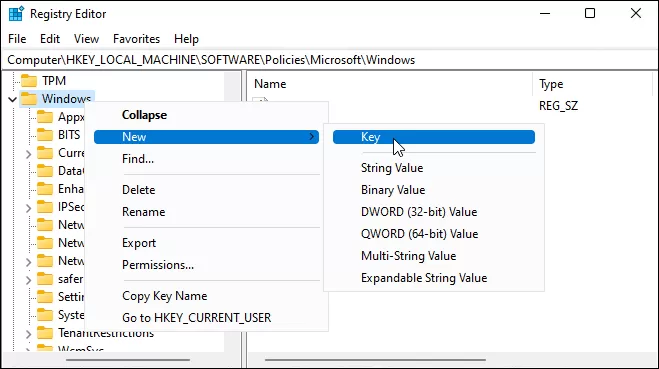Click the folder icon beside Data

point(45,171)
